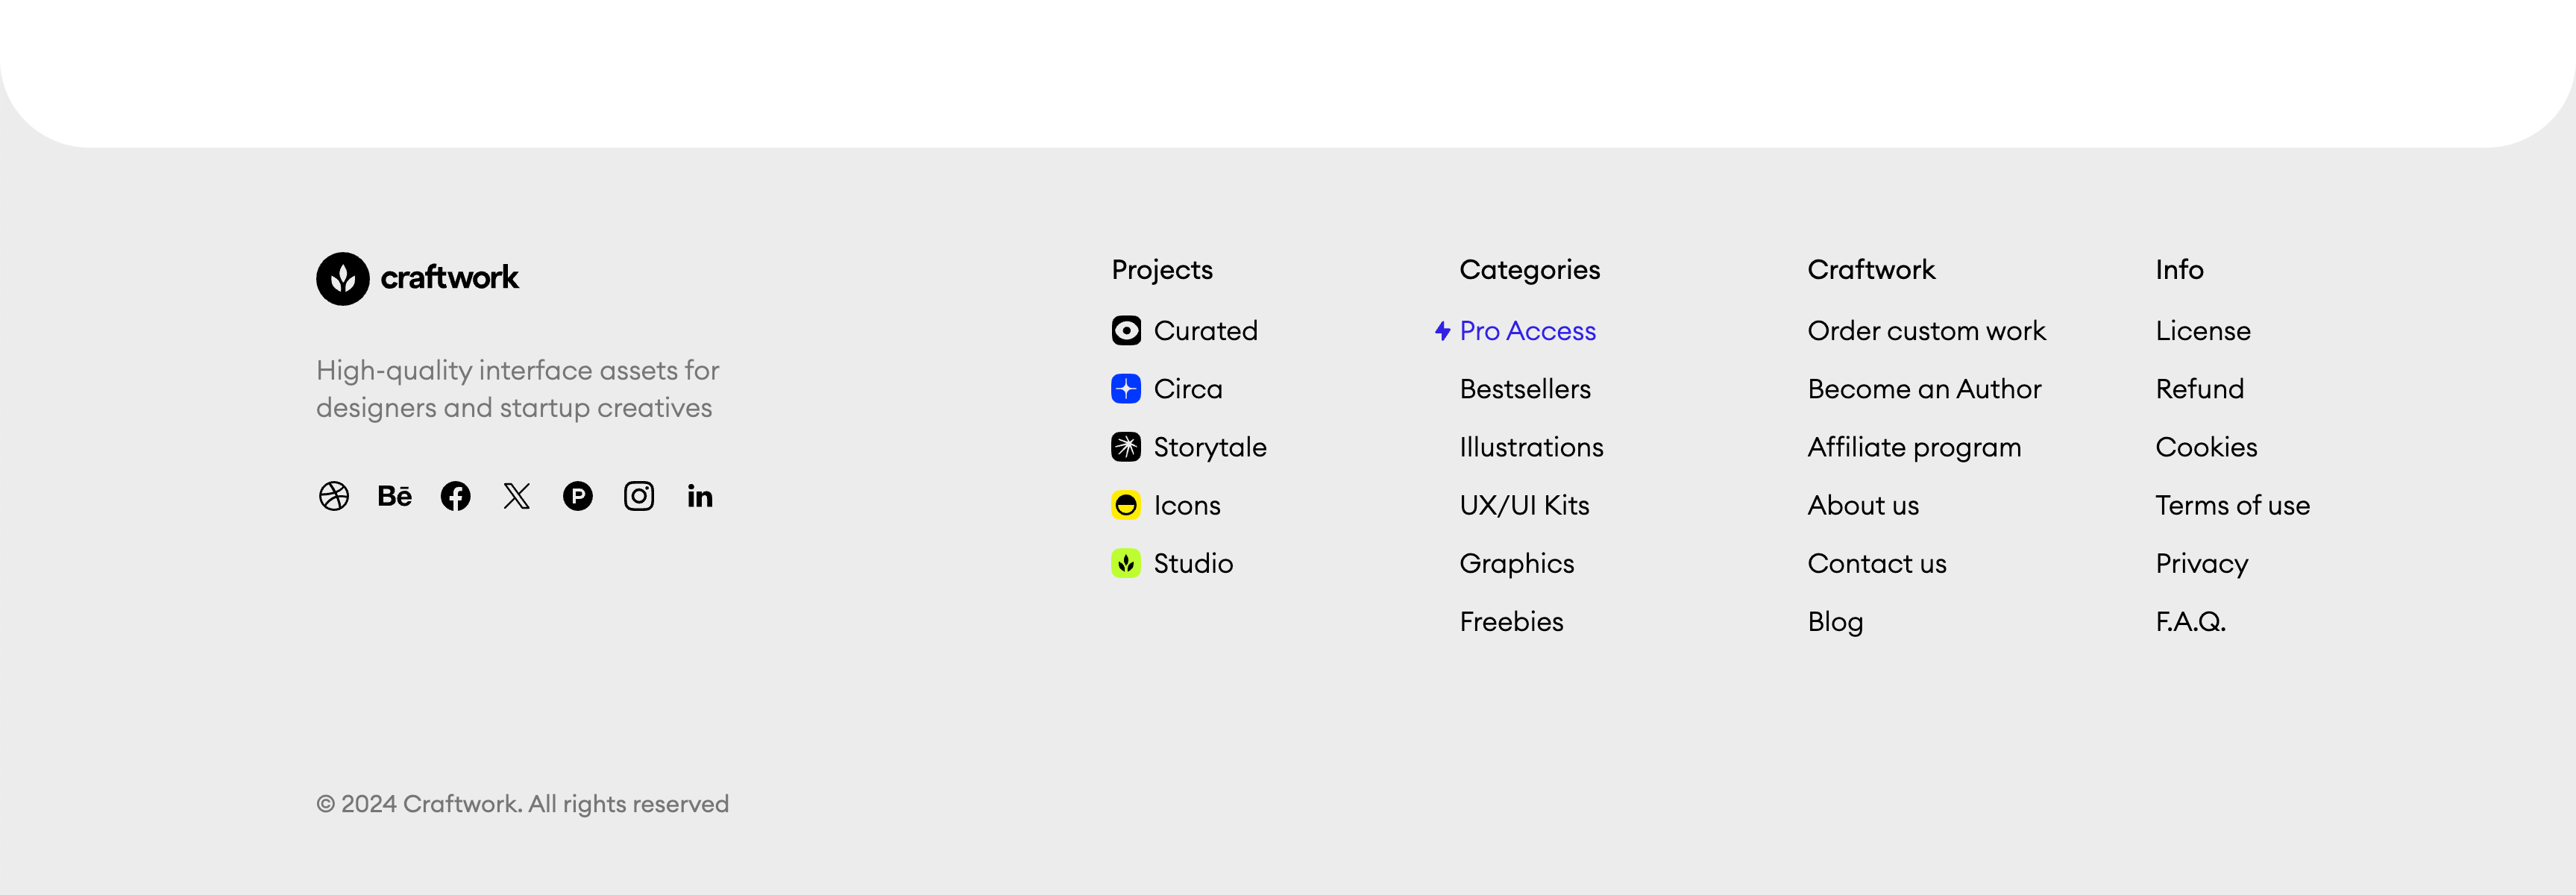This screenshot has height=895, width=2576.
Task: Open the Affiliate program link
Action: click(x=1914, y=447)
